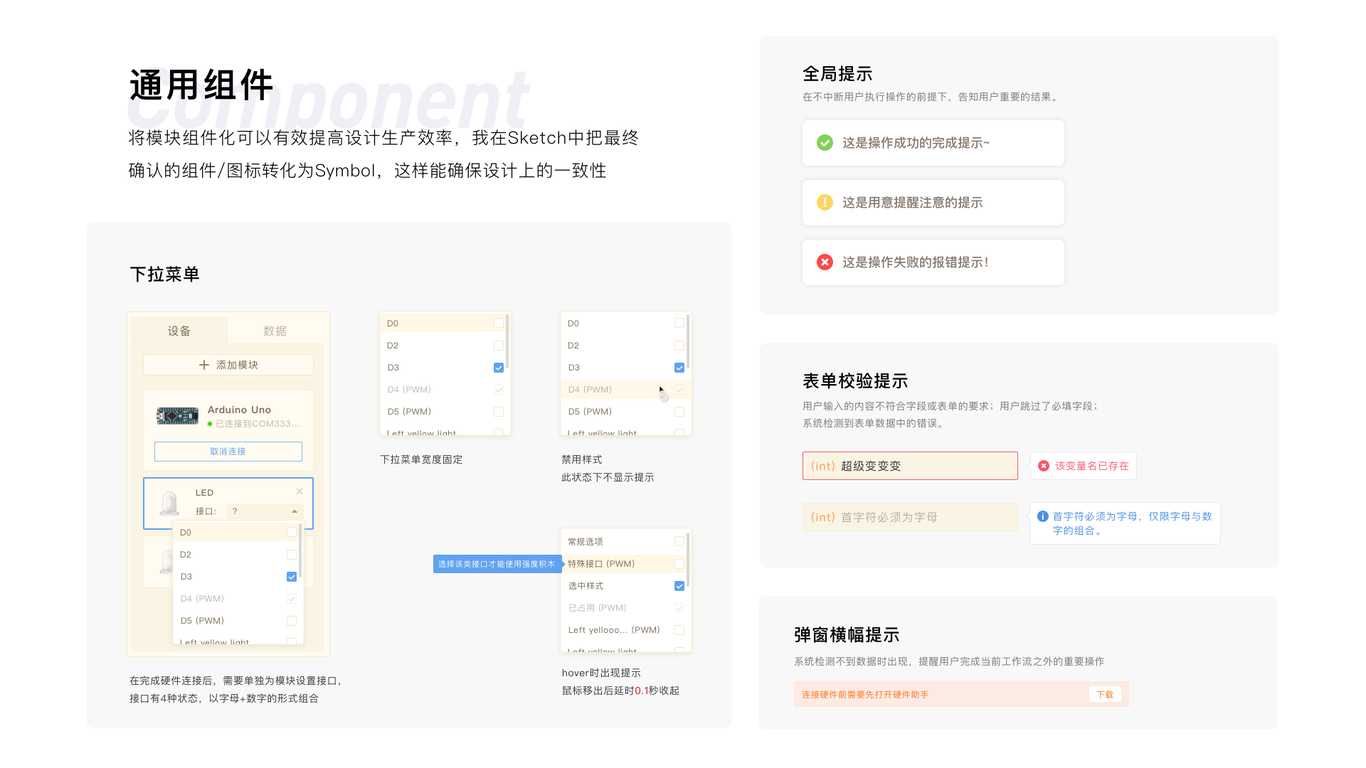Screen dimensions: 1366x768
Task: Click the red cross icon beside 该变量名已存在
Action: (x=1044, y=466)
